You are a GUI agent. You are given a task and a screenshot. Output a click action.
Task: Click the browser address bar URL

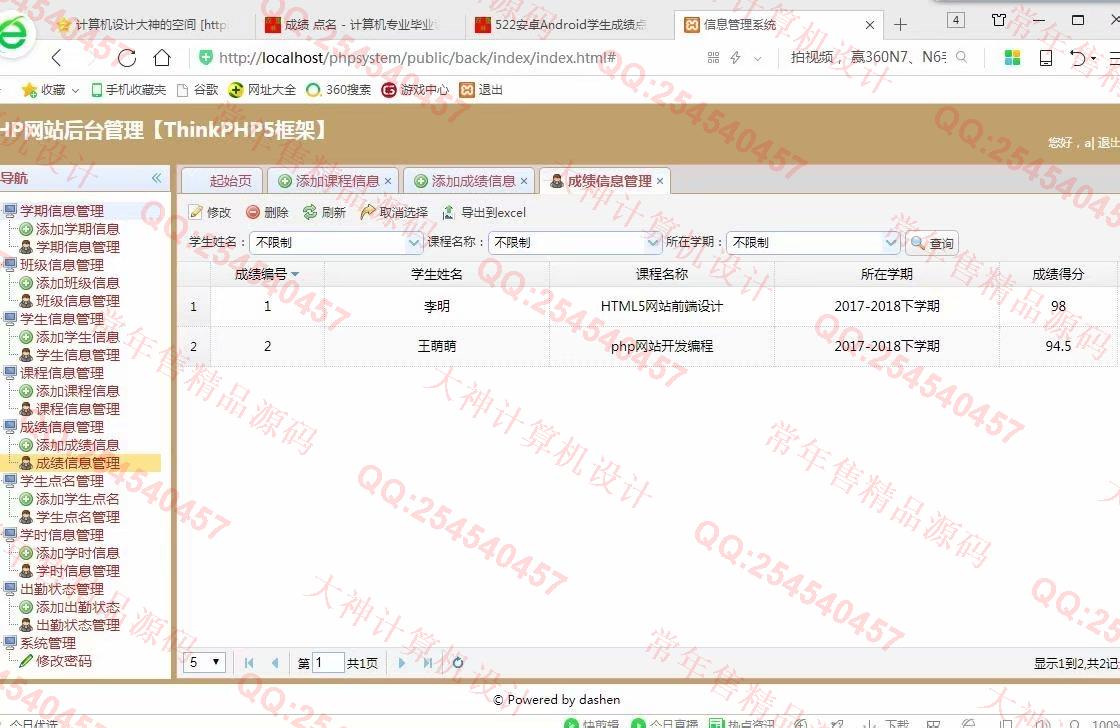tap(417, 58)
